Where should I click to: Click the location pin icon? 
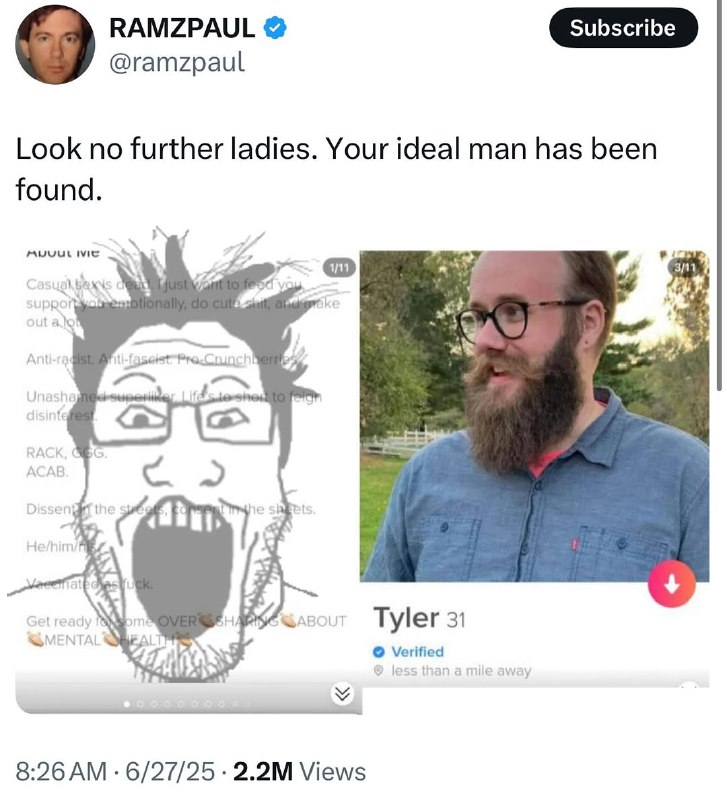pos(378,670)
